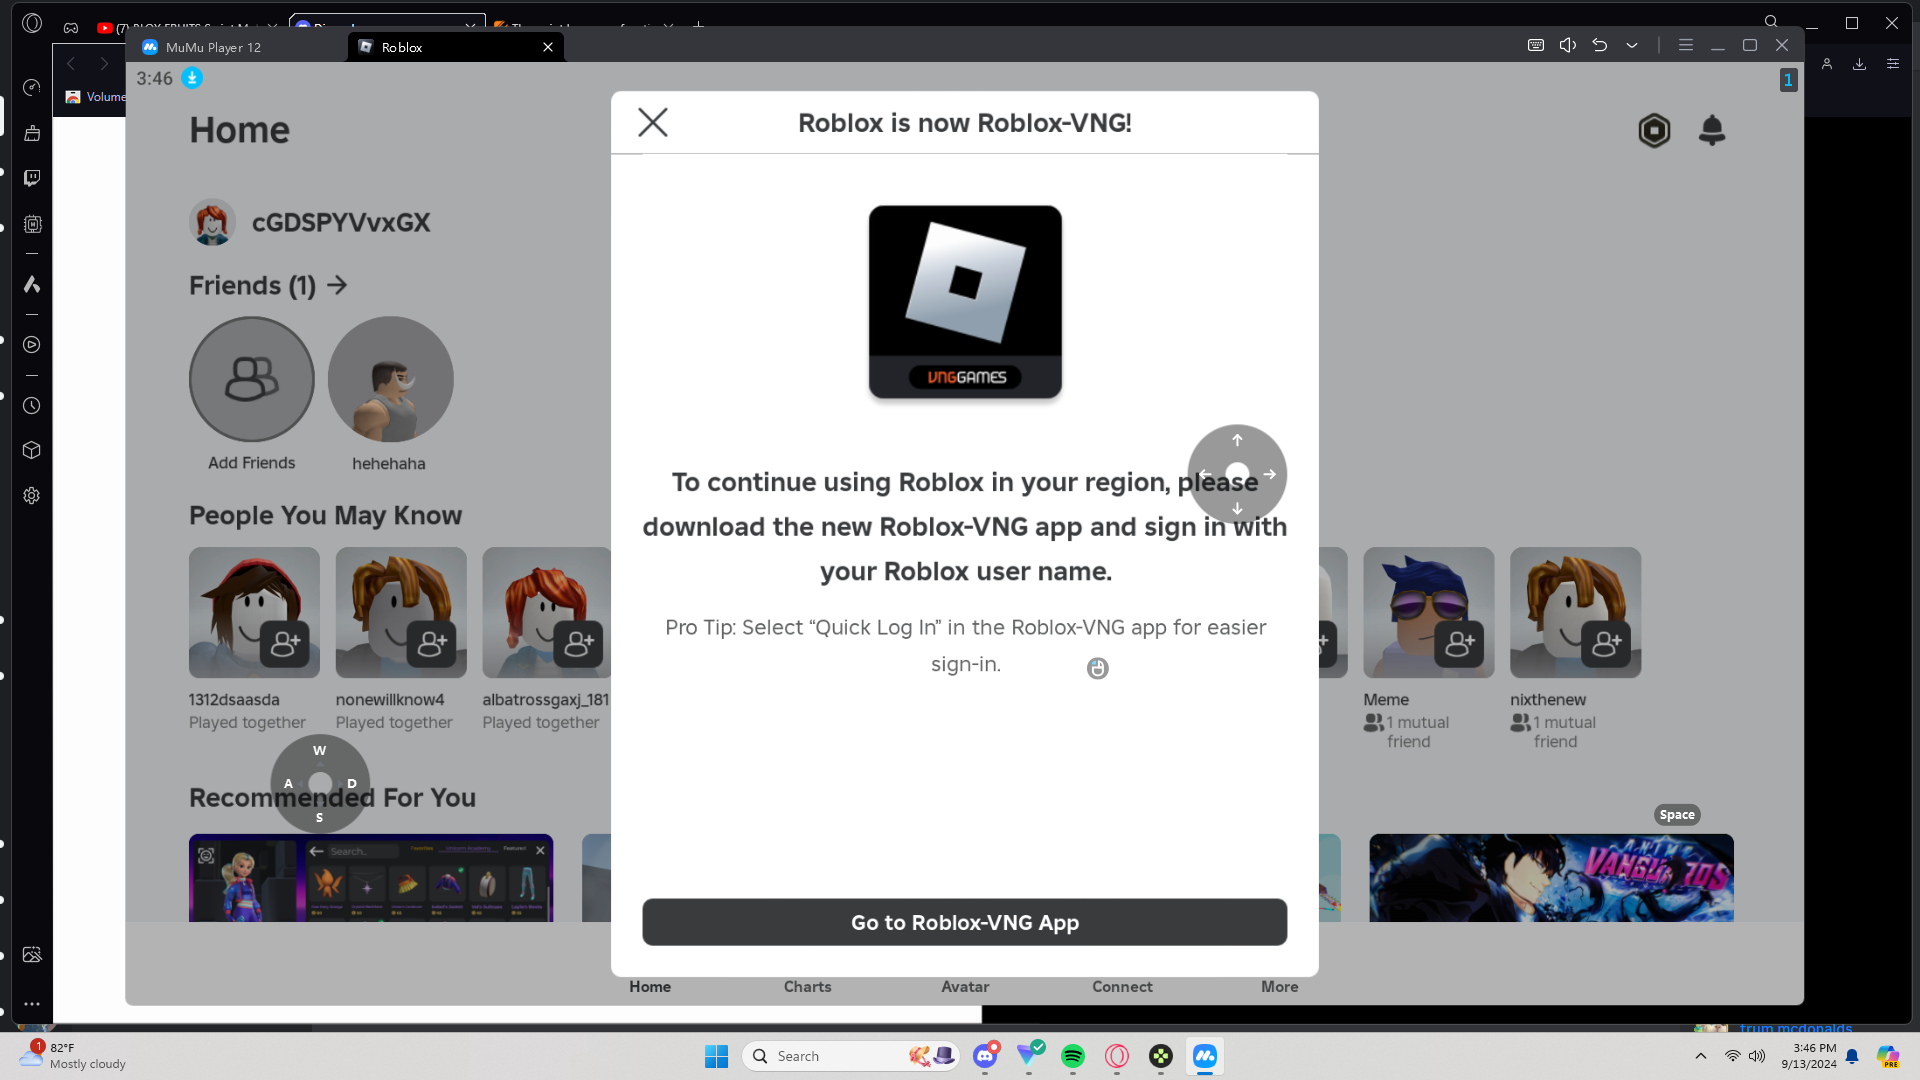Open Spotify from taskbar

click(x=1073, y=1056)
